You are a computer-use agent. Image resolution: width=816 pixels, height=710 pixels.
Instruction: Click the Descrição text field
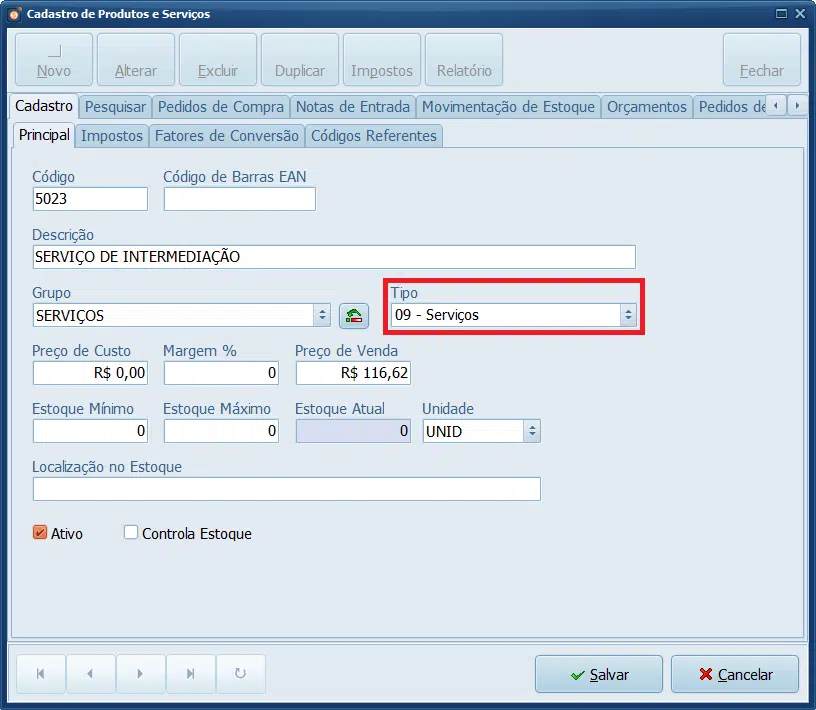click(334, 257)
